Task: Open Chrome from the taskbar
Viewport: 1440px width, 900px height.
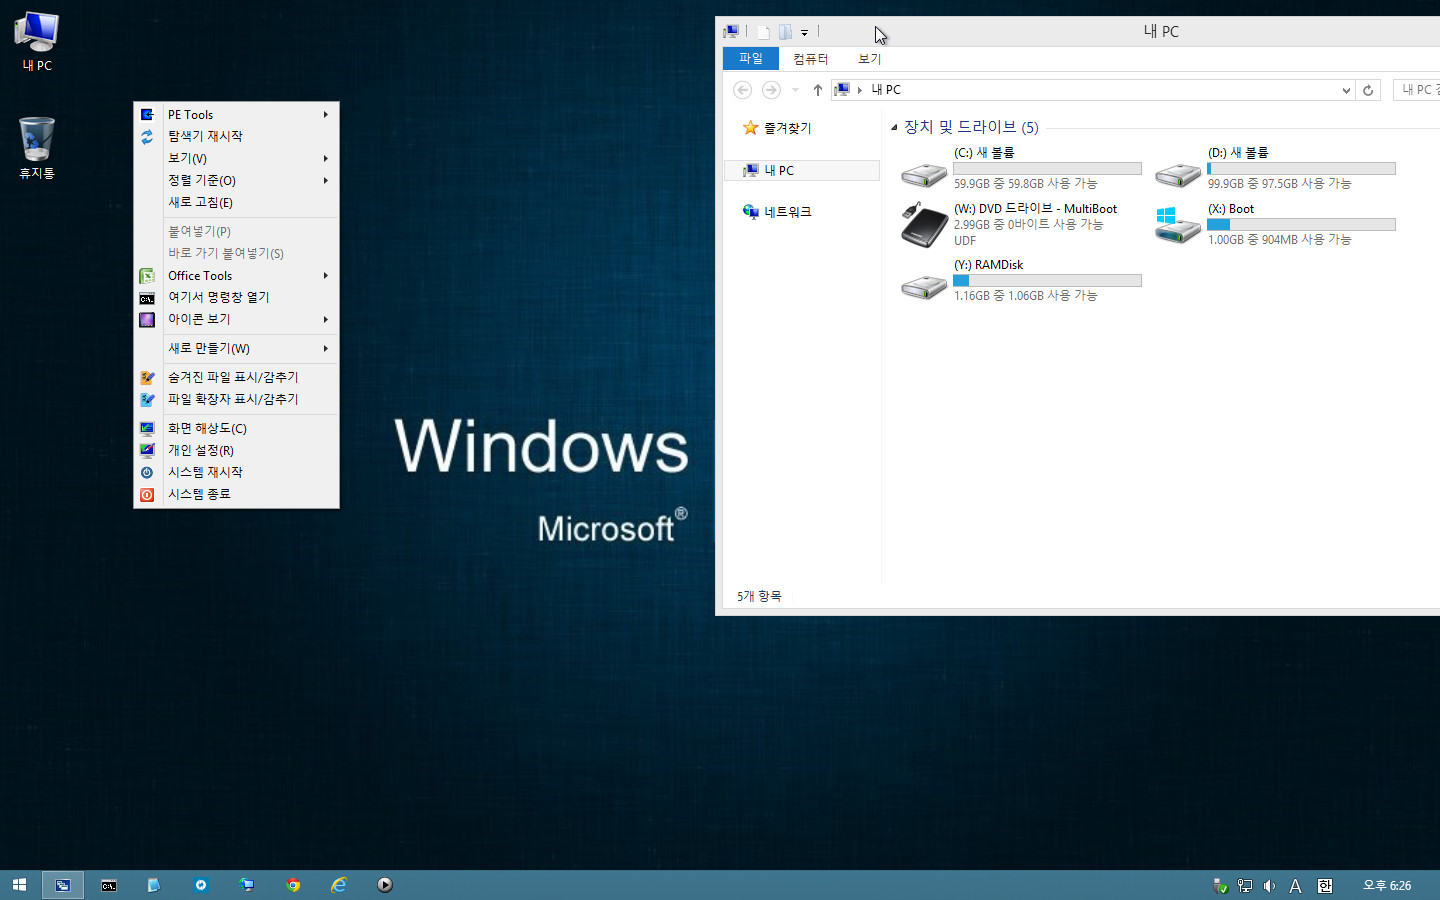Action: click(x=293, y=885)
